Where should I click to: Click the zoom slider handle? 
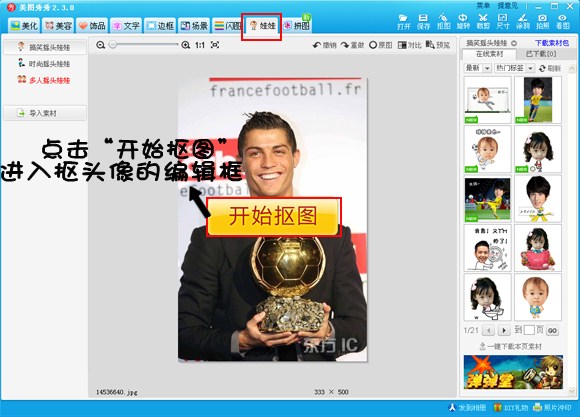tap(113, 45)
